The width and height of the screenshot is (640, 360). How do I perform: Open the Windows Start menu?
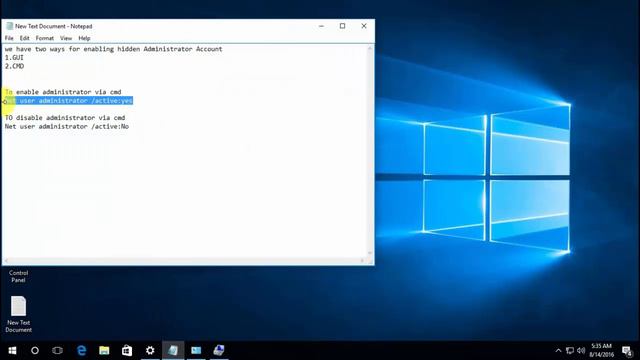coord(12,350)
